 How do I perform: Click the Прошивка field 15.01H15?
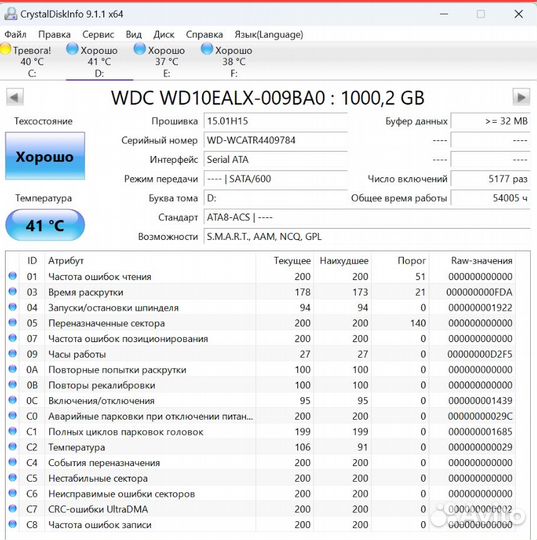pos(275,121)
